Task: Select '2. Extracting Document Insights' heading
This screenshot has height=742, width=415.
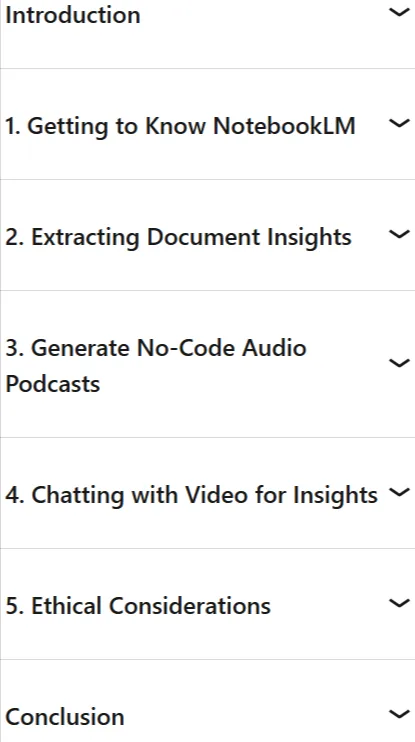Action: (x=178, y=237)
